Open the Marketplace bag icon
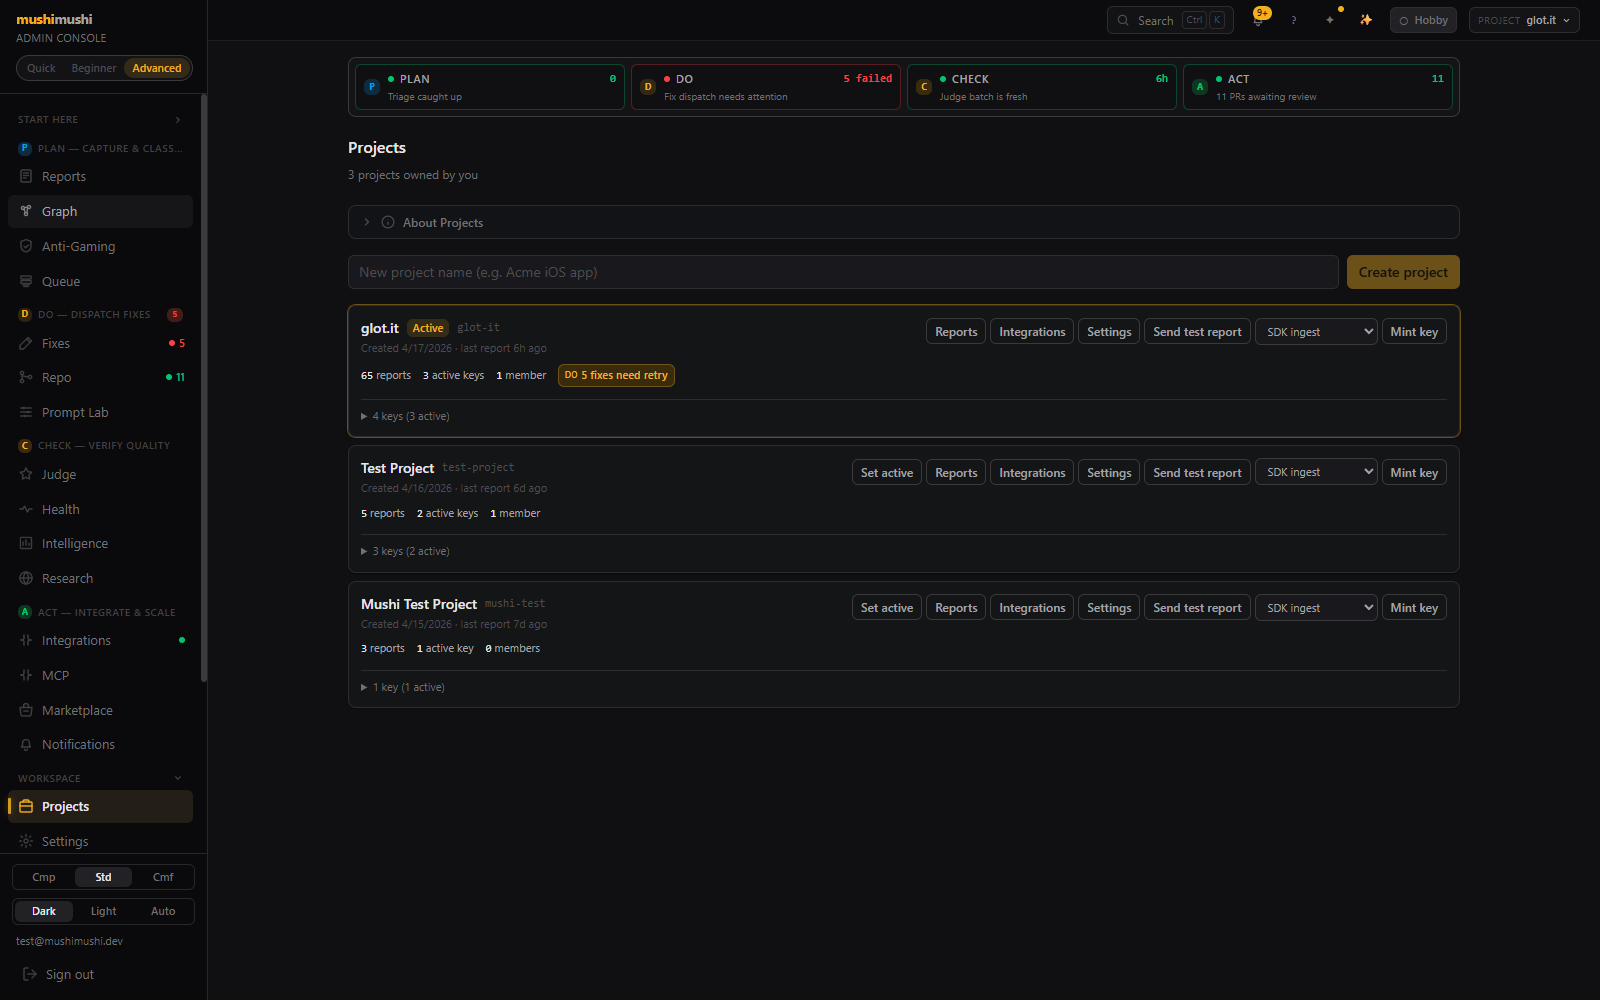This screenshot has height=1000, width=1600. 26,710
